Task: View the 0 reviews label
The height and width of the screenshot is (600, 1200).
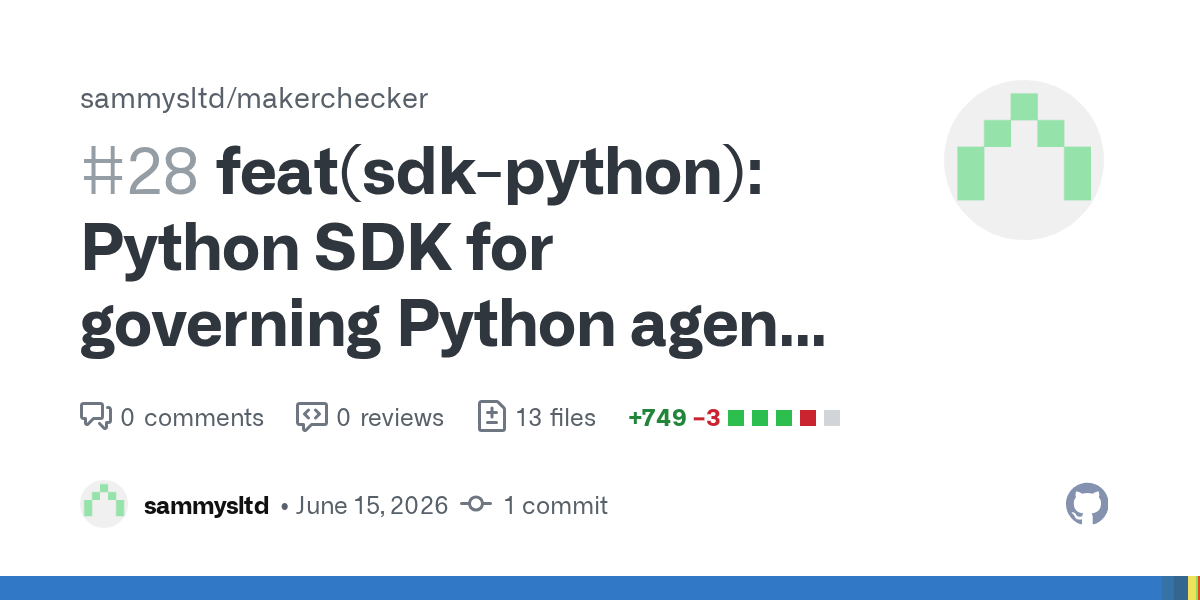Action: tap(390, 417)
